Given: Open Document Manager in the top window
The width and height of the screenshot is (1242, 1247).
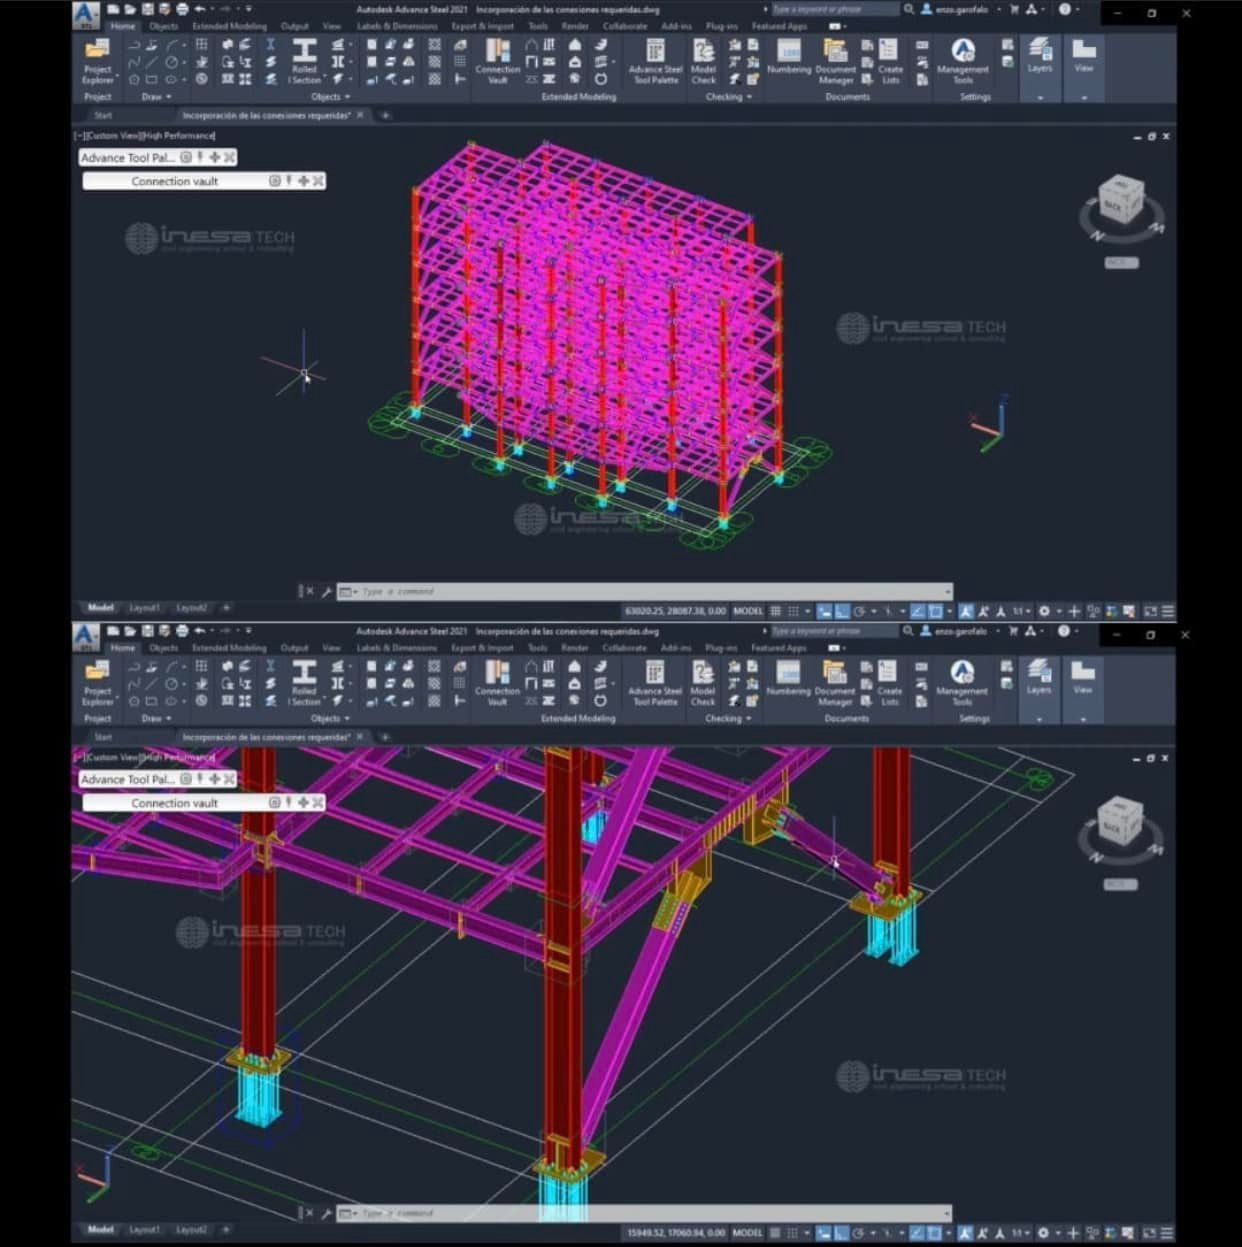Looking at the screenshot, I should point(835,62).
